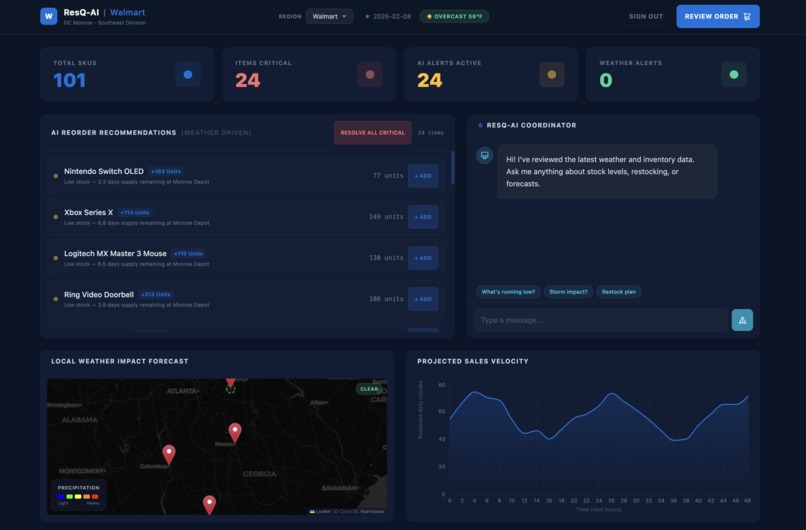Viewport: 806px width, 530px height.
Task: Click the RESQ-AI COORDINATOR panel title
Action: (531, 125)
